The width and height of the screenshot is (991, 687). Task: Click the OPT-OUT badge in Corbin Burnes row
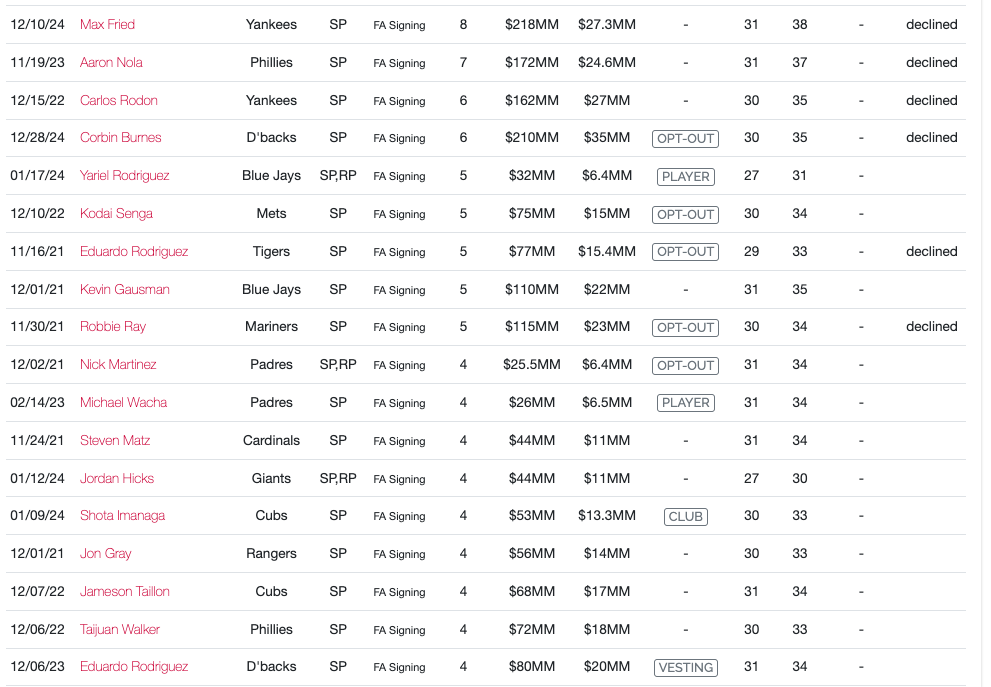(685, 138)
